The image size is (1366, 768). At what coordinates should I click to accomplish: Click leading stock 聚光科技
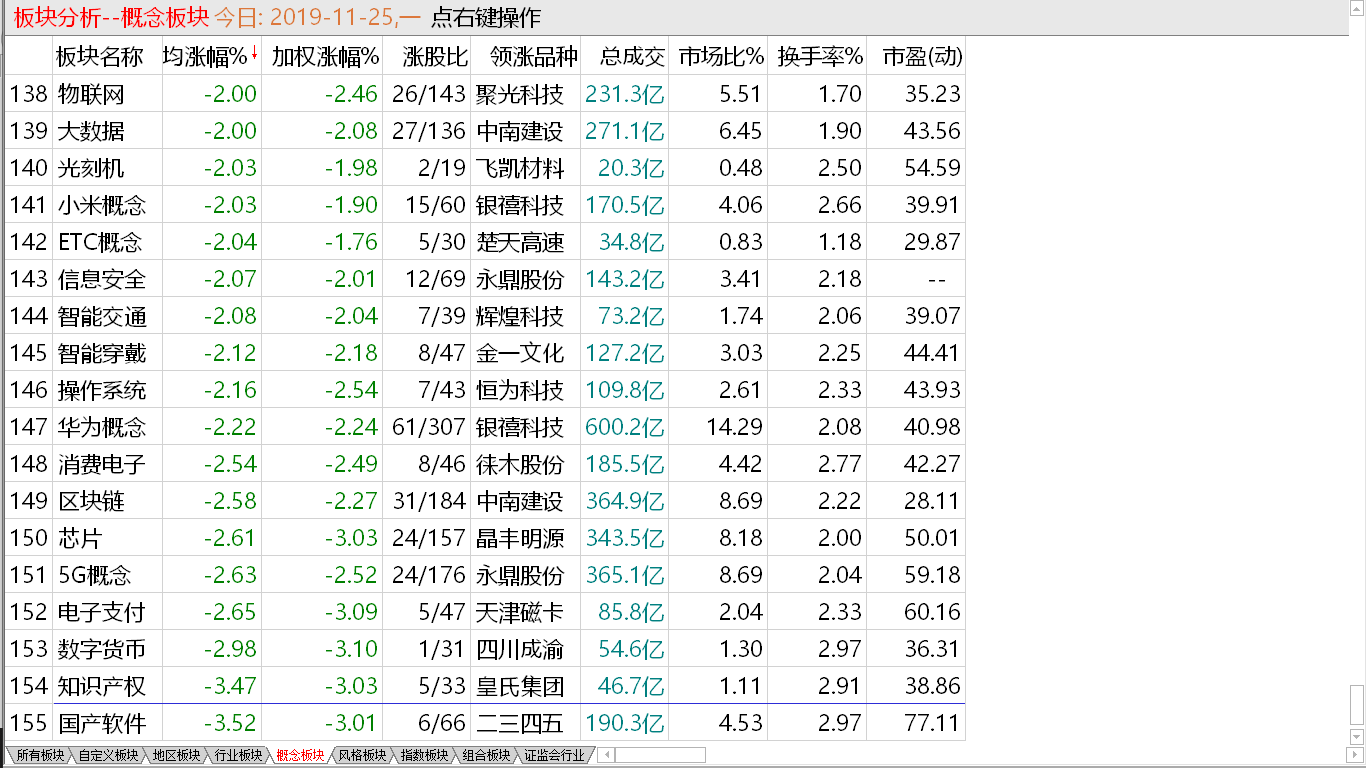(x=520, y=94)
